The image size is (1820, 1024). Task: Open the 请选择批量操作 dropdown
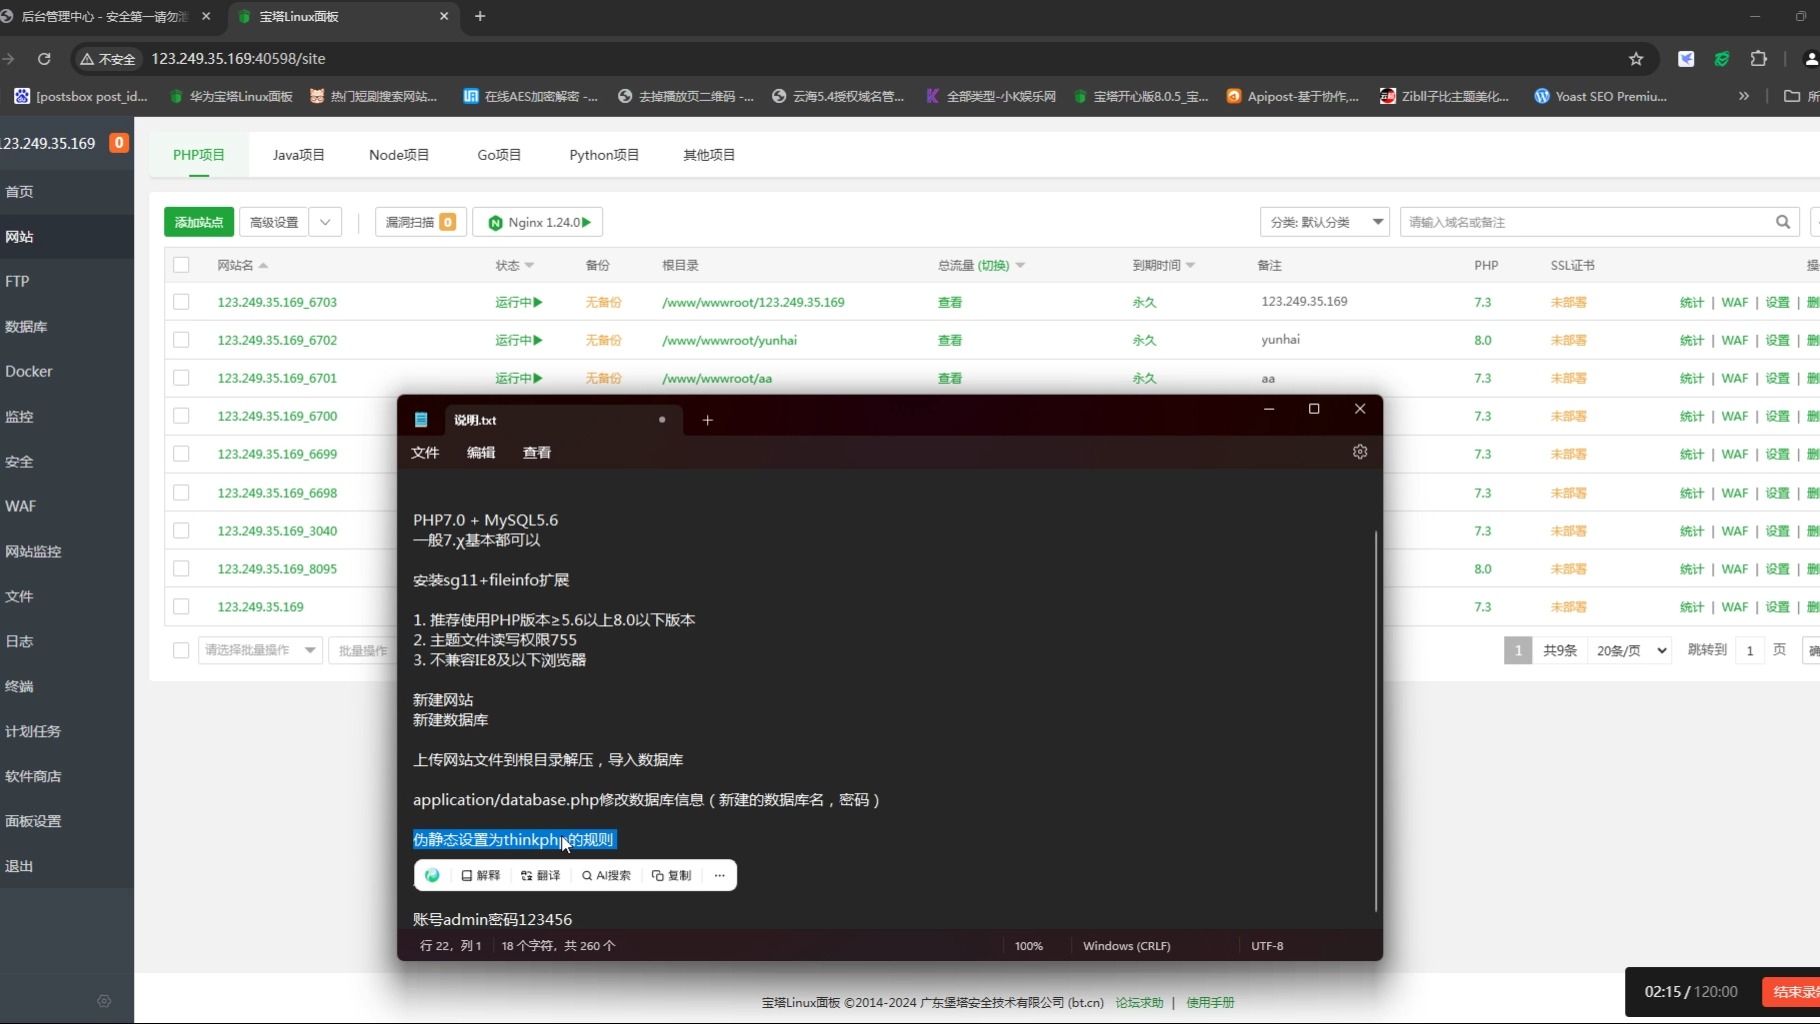[x=260, y=650]
